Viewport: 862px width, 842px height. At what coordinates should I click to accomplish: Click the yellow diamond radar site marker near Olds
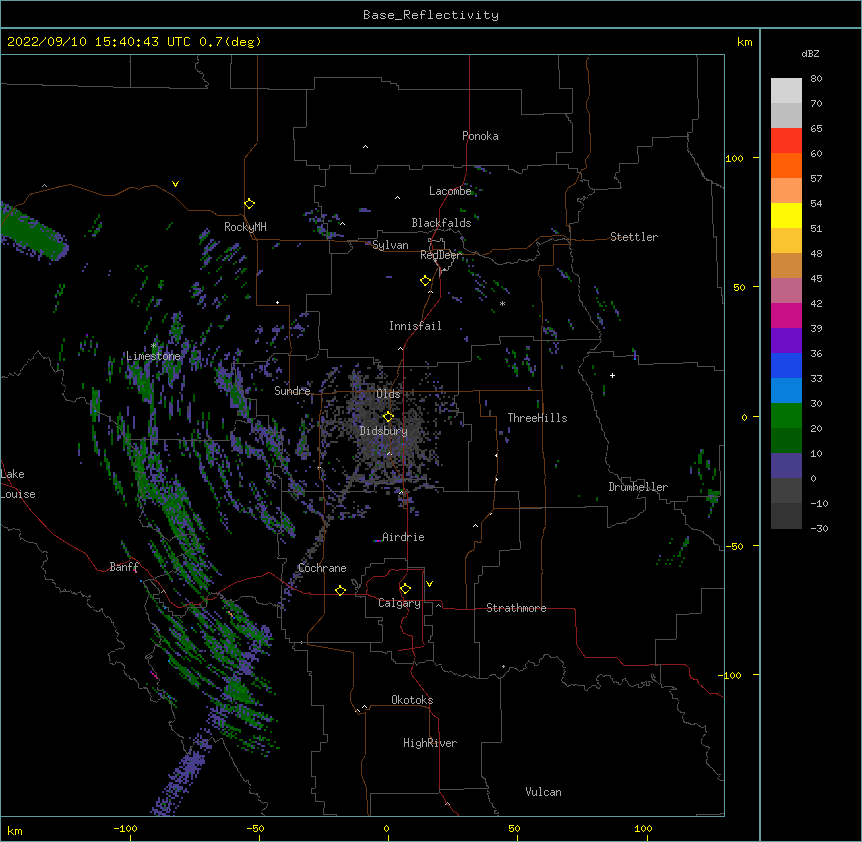click(388, 416)
